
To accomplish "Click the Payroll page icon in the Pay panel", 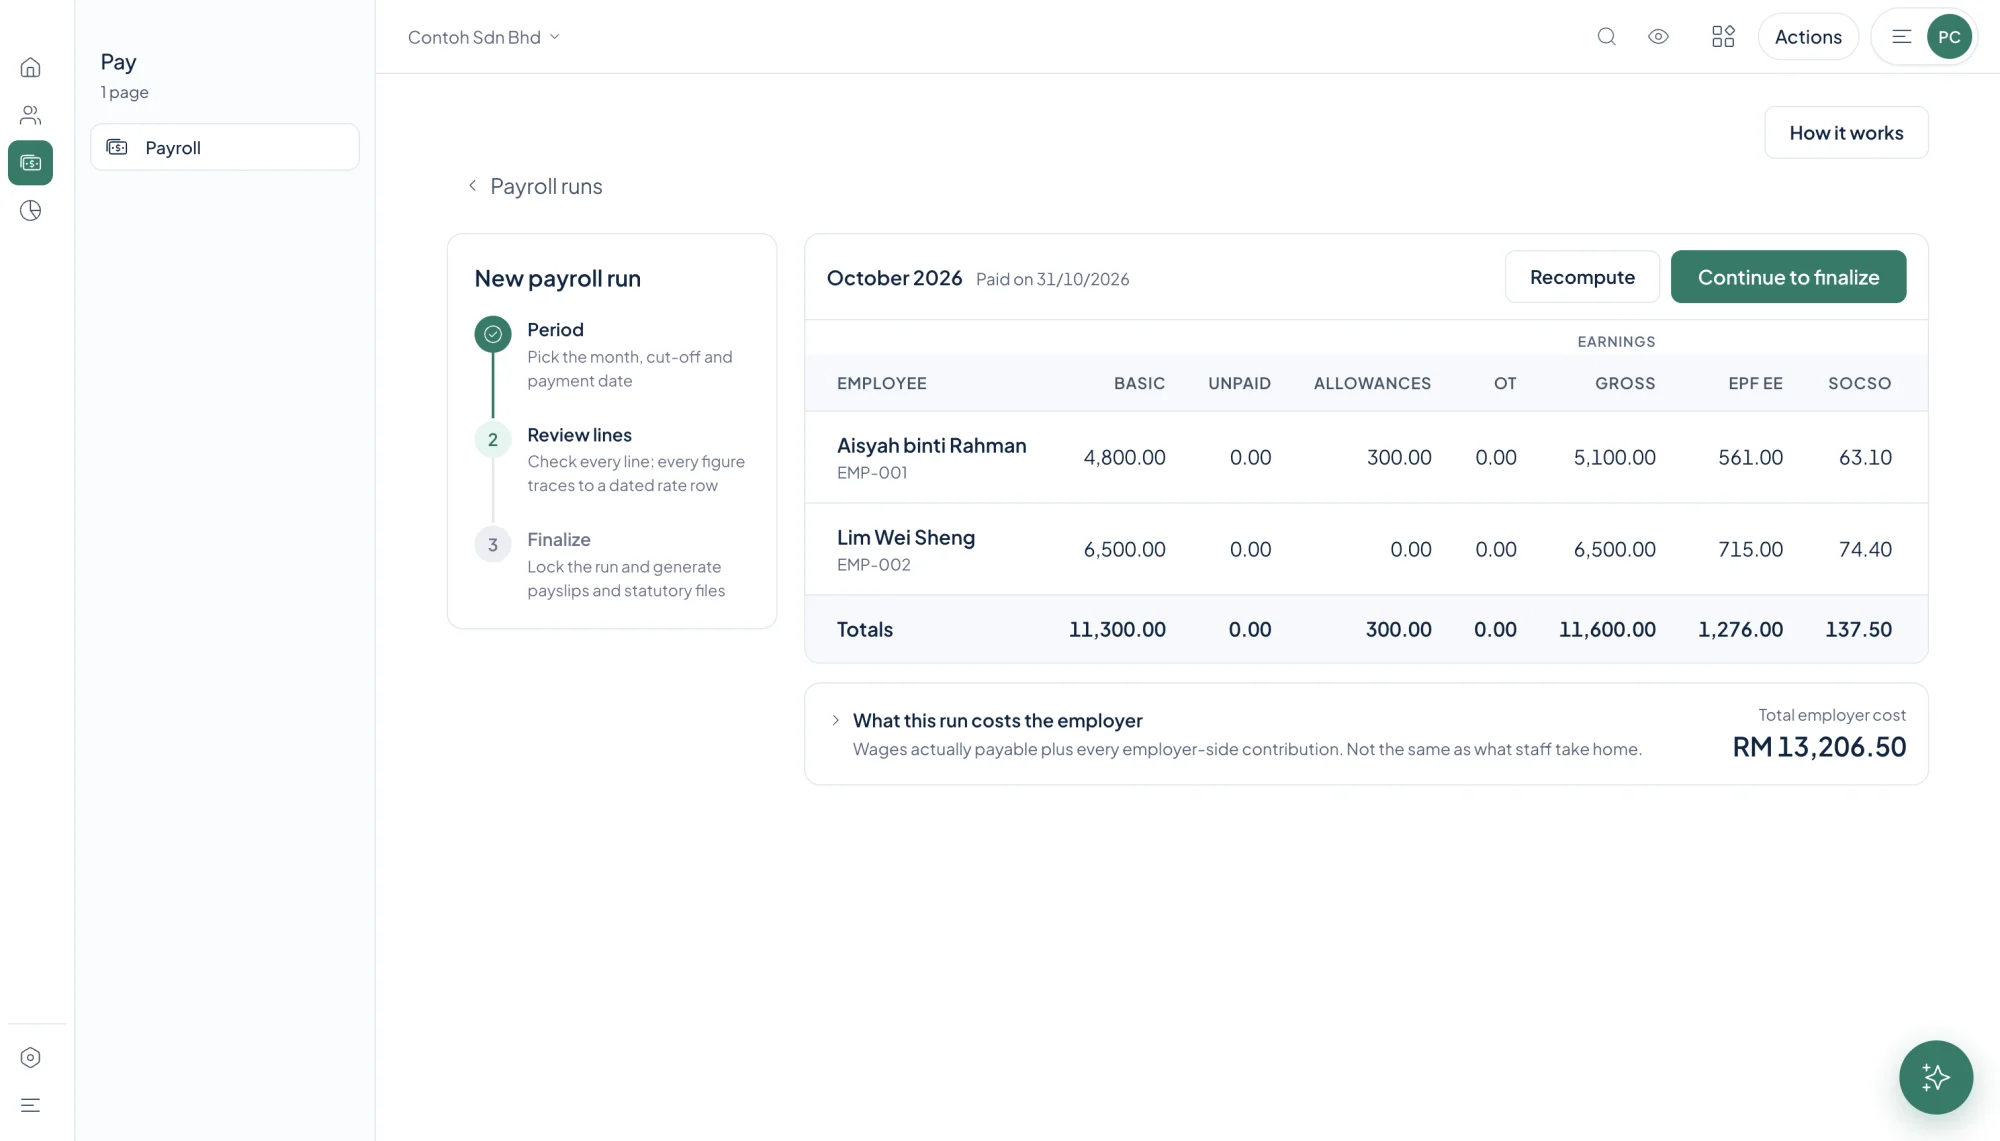I will [117, 147].
